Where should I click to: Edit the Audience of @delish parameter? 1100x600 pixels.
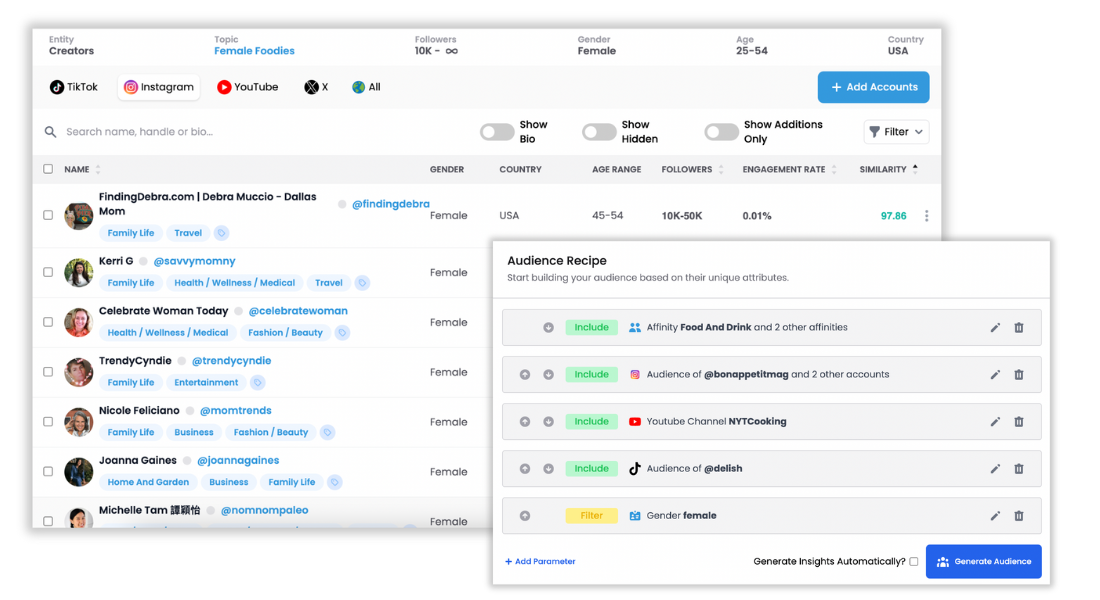[995, 469]
